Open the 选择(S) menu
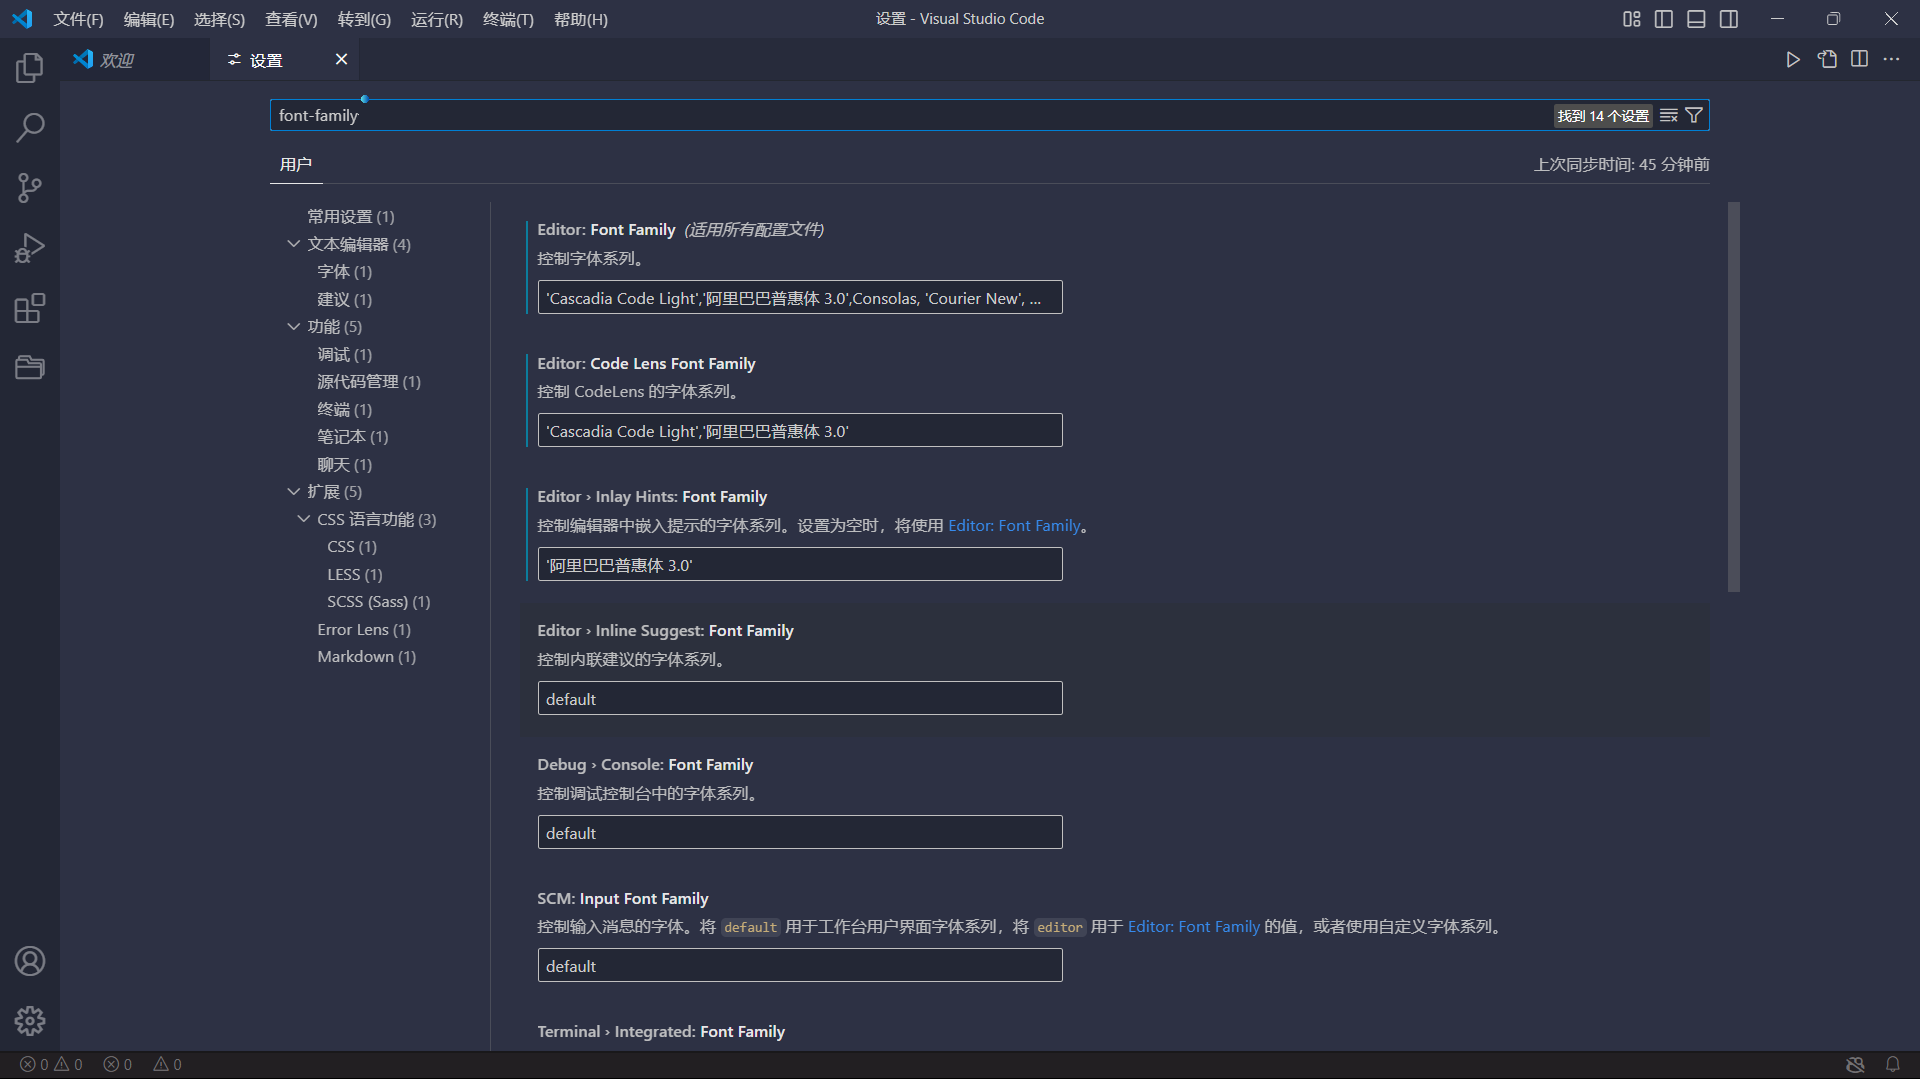Screen dimensions: 1920x1079 219,19
